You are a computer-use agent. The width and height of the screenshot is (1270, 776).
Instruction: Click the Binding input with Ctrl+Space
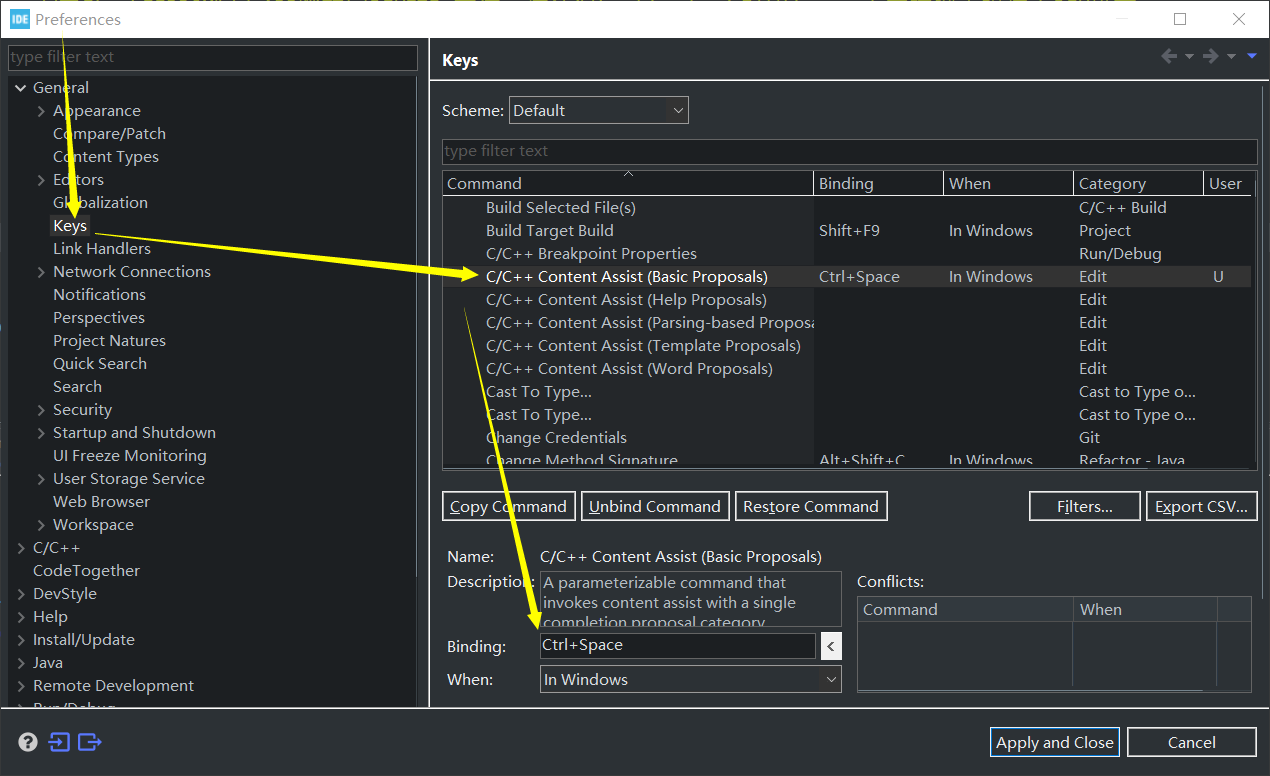pyautogui.click(x=677, y=646)
